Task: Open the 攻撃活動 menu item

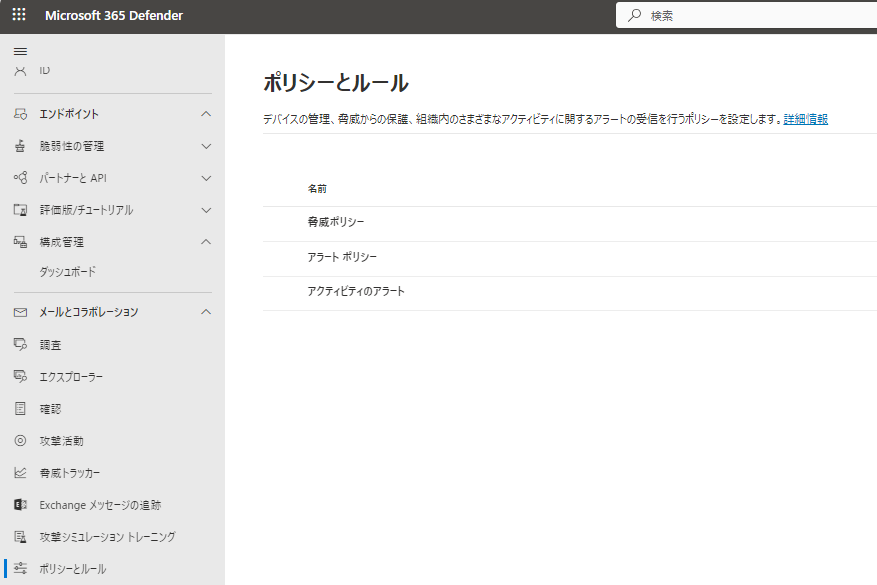Action: (62, 441)
